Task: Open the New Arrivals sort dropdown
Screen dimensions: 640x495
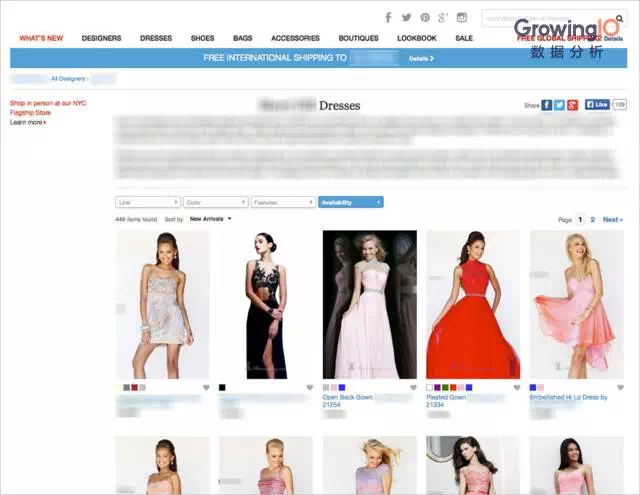Action: tap(210, 219)
